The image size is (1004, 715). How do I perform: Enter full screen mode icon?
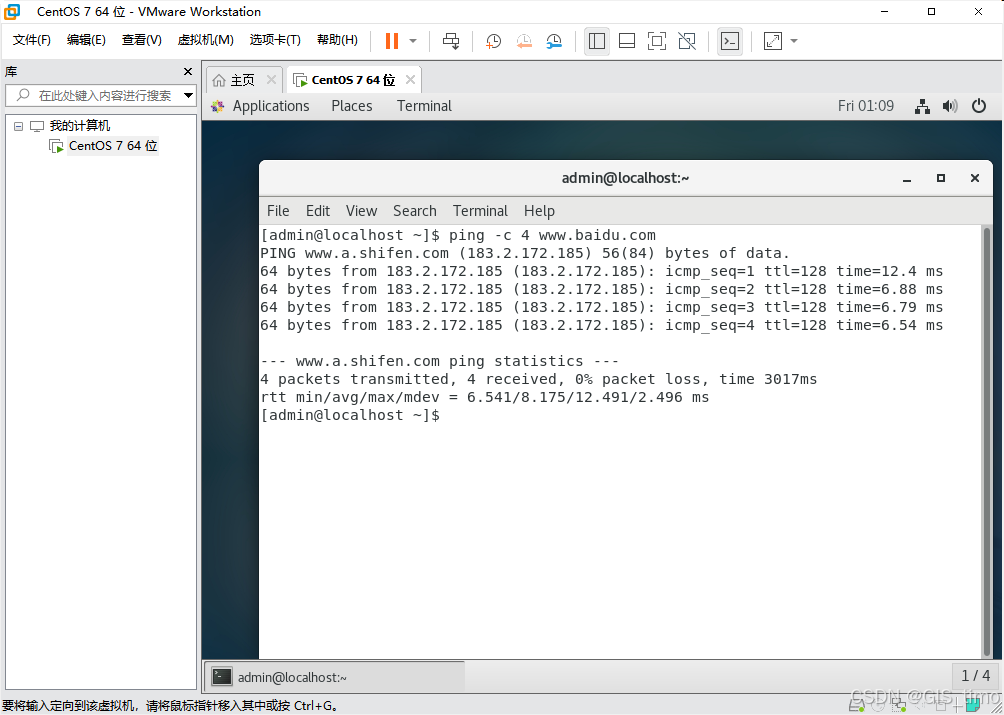point(657,41)
